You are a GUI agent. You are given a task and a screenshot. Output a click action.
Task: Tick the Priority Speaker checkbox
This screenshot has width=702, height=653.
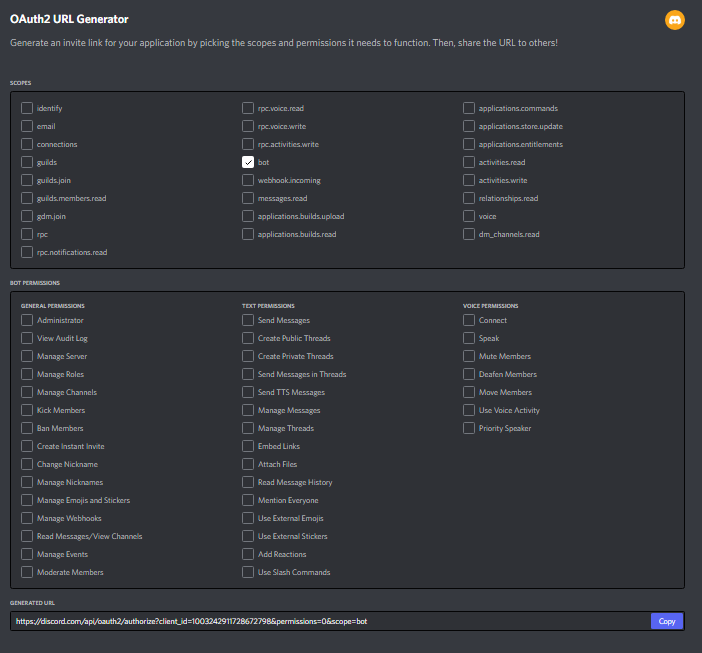(x=469, y=428)
